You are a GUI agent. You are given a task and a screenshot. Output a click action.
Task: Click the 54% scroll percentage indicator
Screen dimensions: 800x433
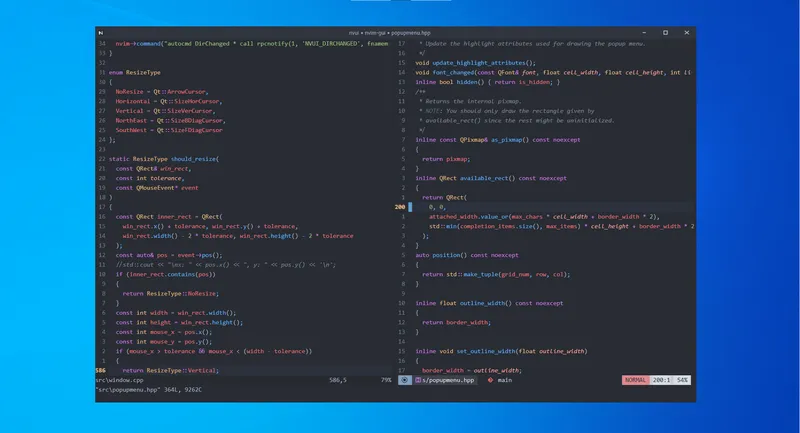(682, 380)
